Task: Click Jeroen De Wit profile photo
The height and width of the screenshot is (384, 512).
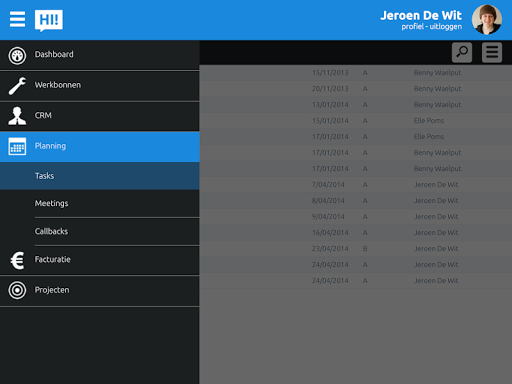Action: [487, 20]
